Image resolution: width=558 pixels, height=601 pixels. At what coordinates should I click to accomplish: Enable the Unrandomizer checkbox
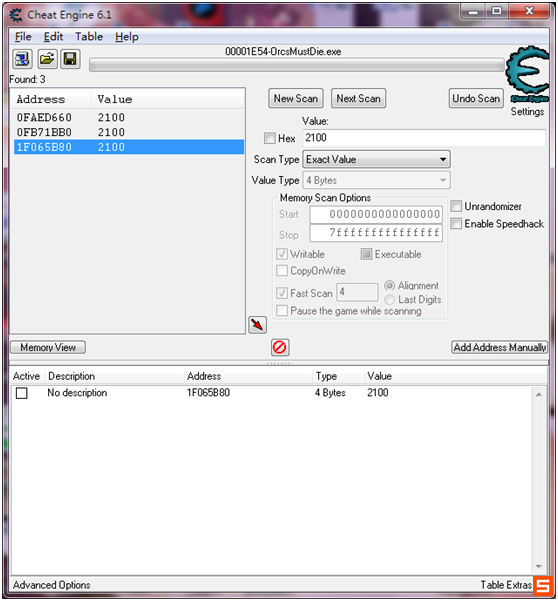(456, 206)
